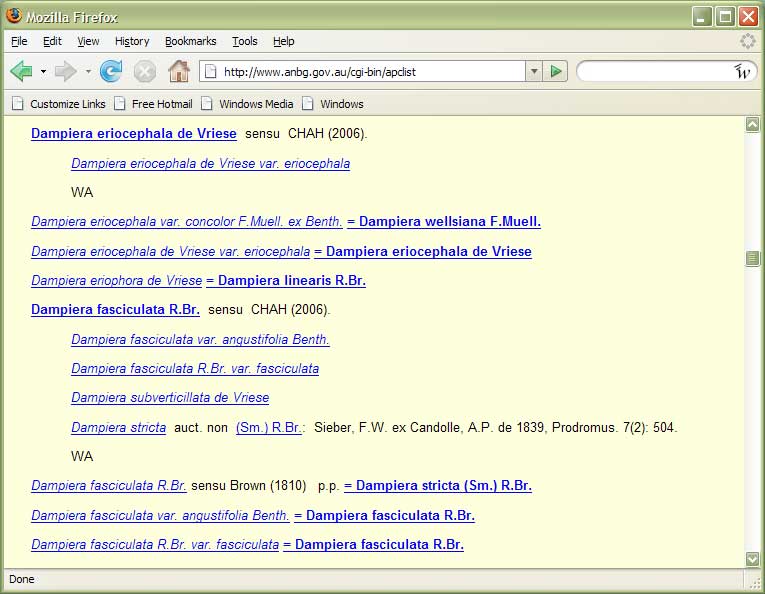The image size is (765, 594).
Task: Reload the page with the refresh icon
Action: pyautogui.click(x=111, y=71)
